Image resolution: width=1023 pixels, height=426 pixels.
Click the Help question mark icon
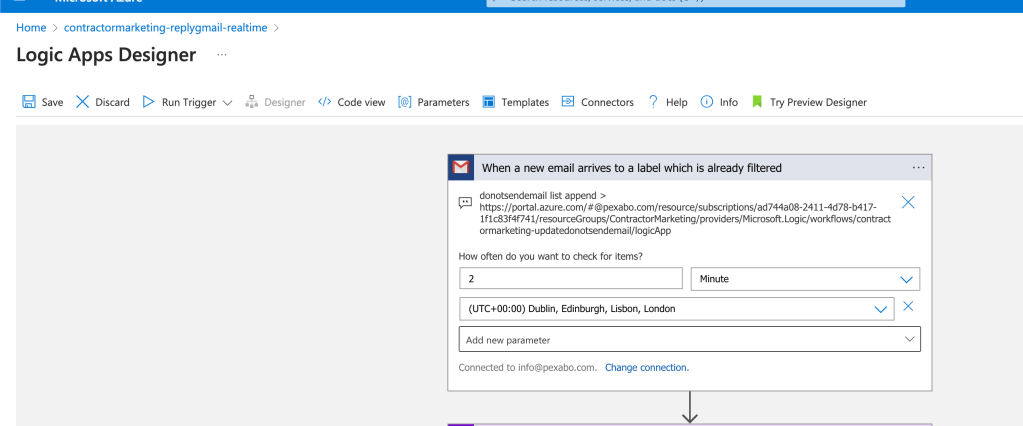pos(653,102)
